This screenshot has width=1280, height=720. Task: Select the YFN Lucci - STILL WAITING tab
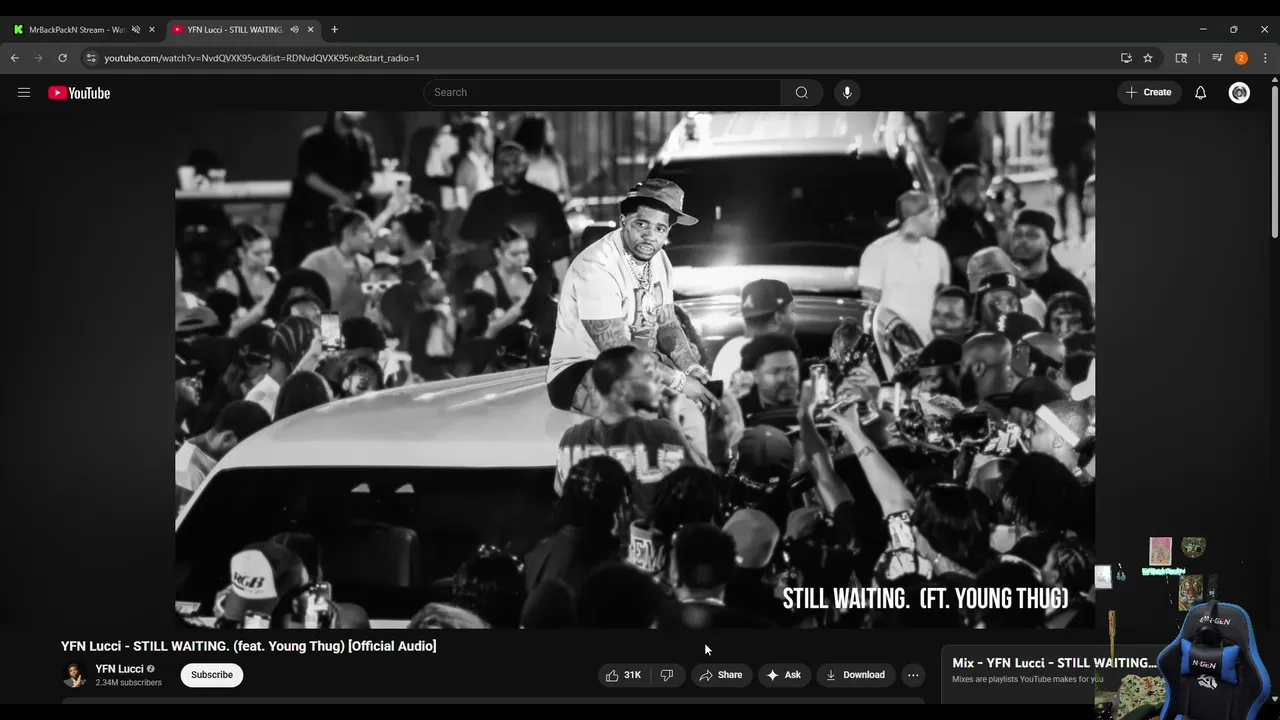235,30
